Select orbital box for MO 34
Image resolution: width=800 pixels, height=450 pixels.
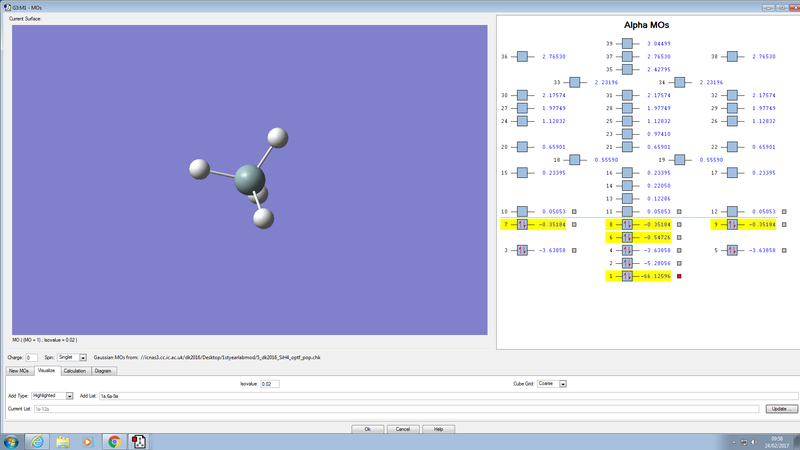(x=680, y=82)
